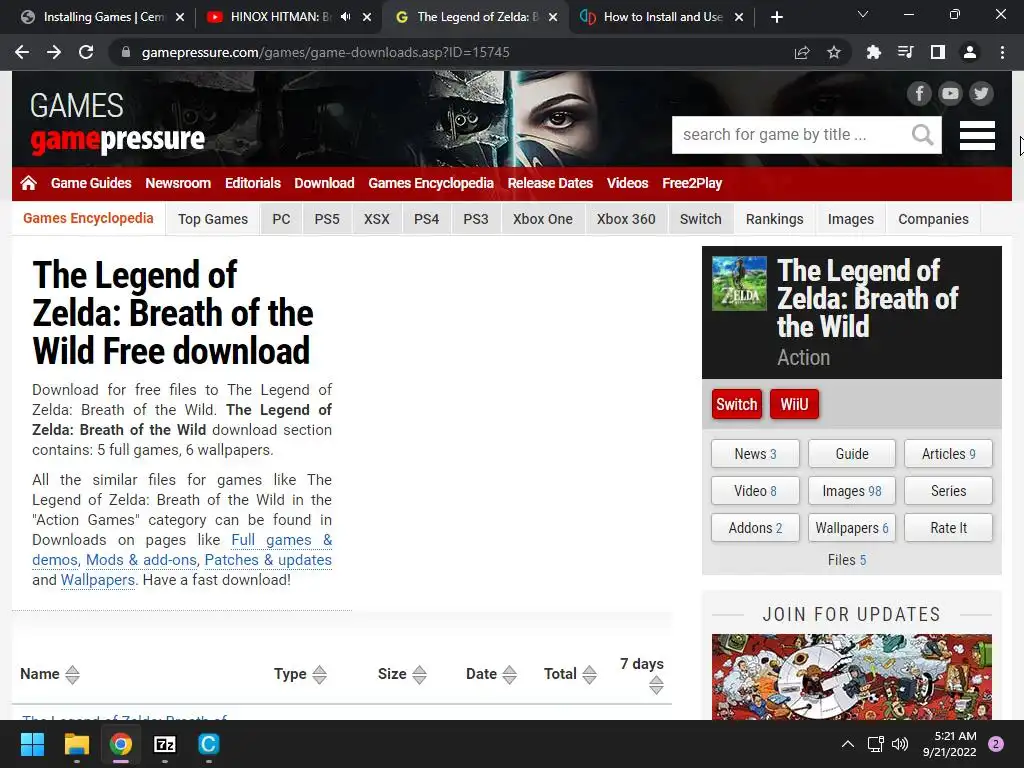Open gamepressure YouTube channel icon

coord(950,94)
